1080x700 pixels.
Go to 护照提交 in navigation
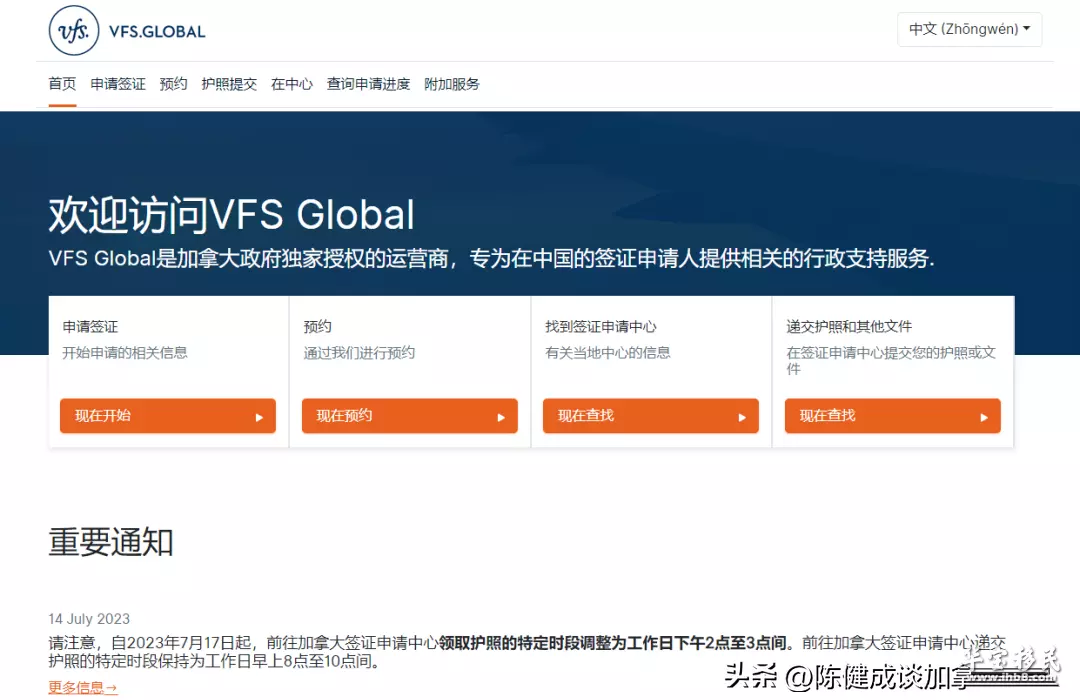coord(229,84)
